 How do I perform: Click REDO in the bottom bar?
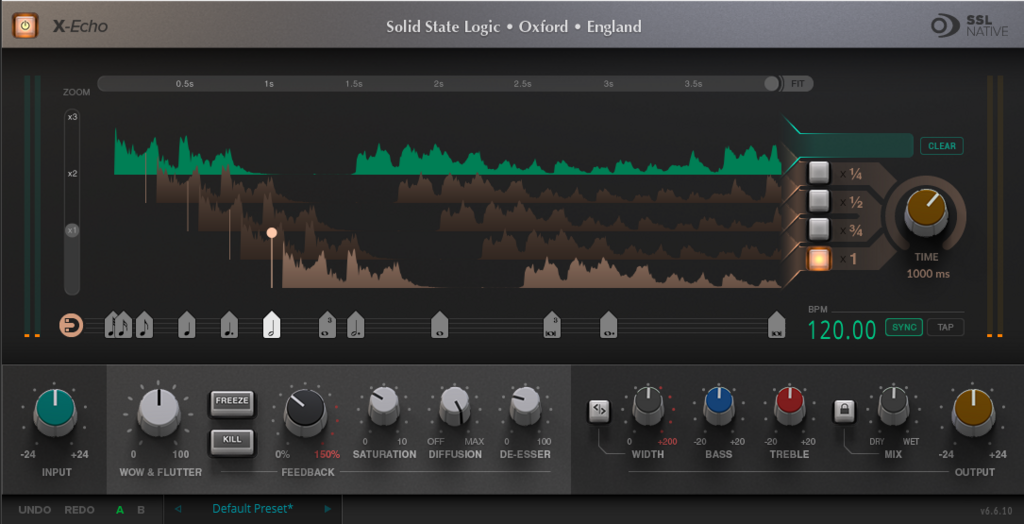click(80, 510)
